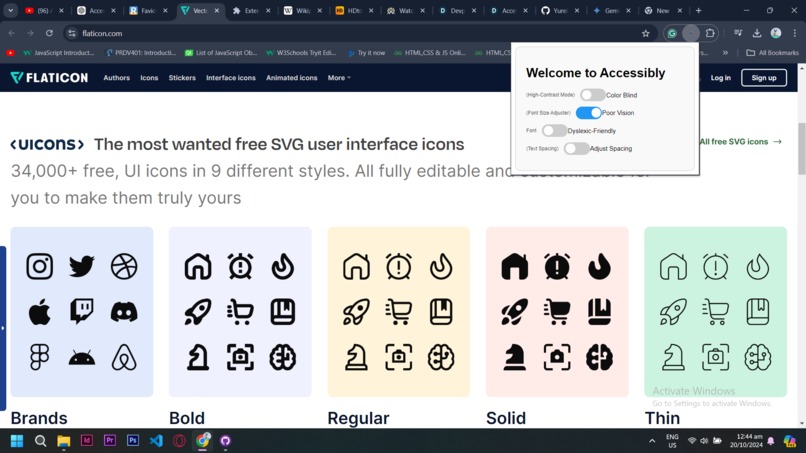Disable the Poor Vision toggle
The width and height of the screenshot is (806, 453).
click(589, 113)
